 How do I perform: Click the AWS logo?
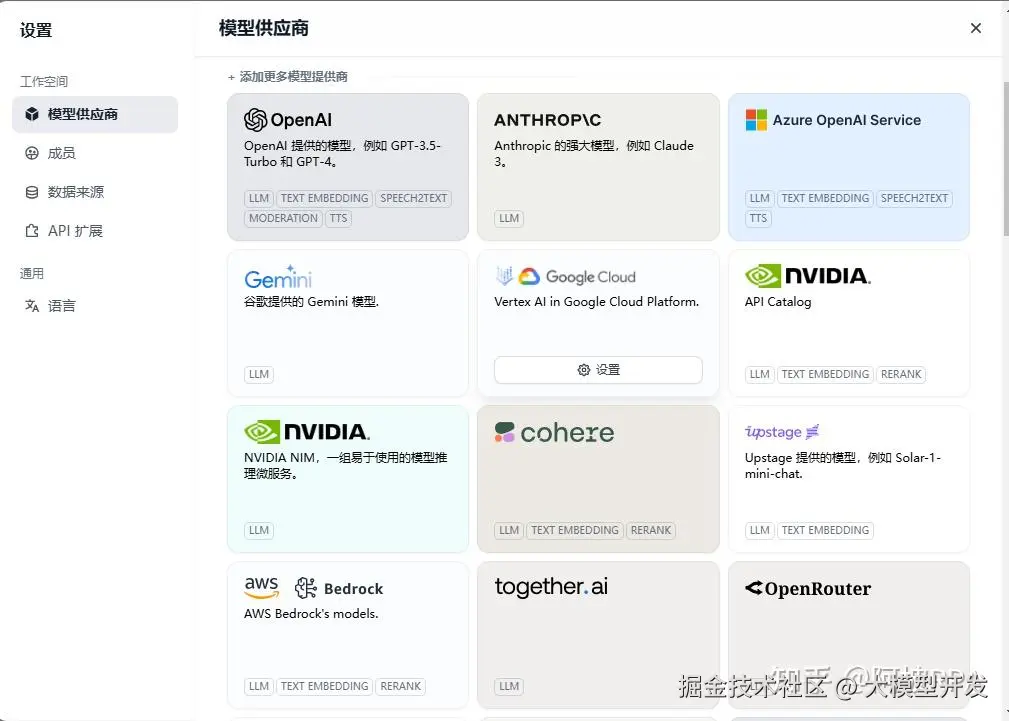[x=261, y=586]
